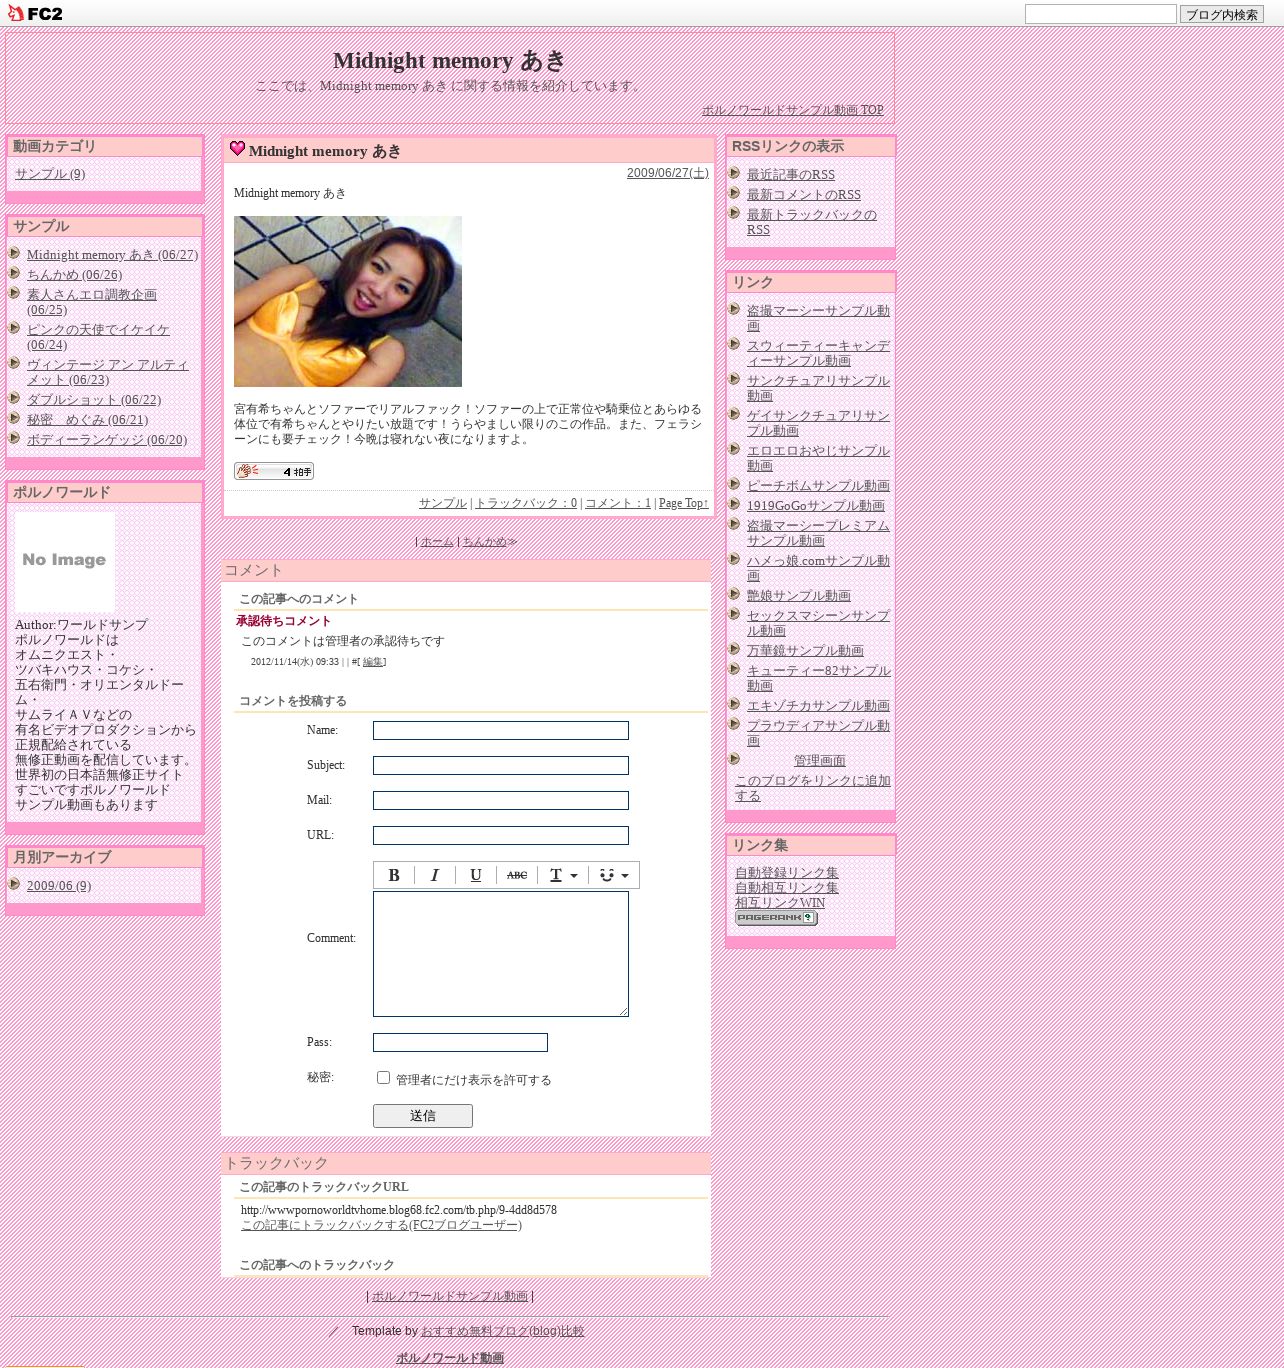This screenshot has height=1368, width=1284.
Task: Open ピーチボムサンプル動画 link
Action: point(818,486)
